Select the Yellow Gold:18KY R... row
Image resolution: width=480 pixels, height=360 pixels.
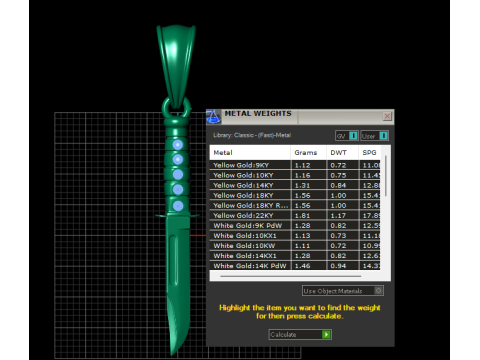click(295, 205)
